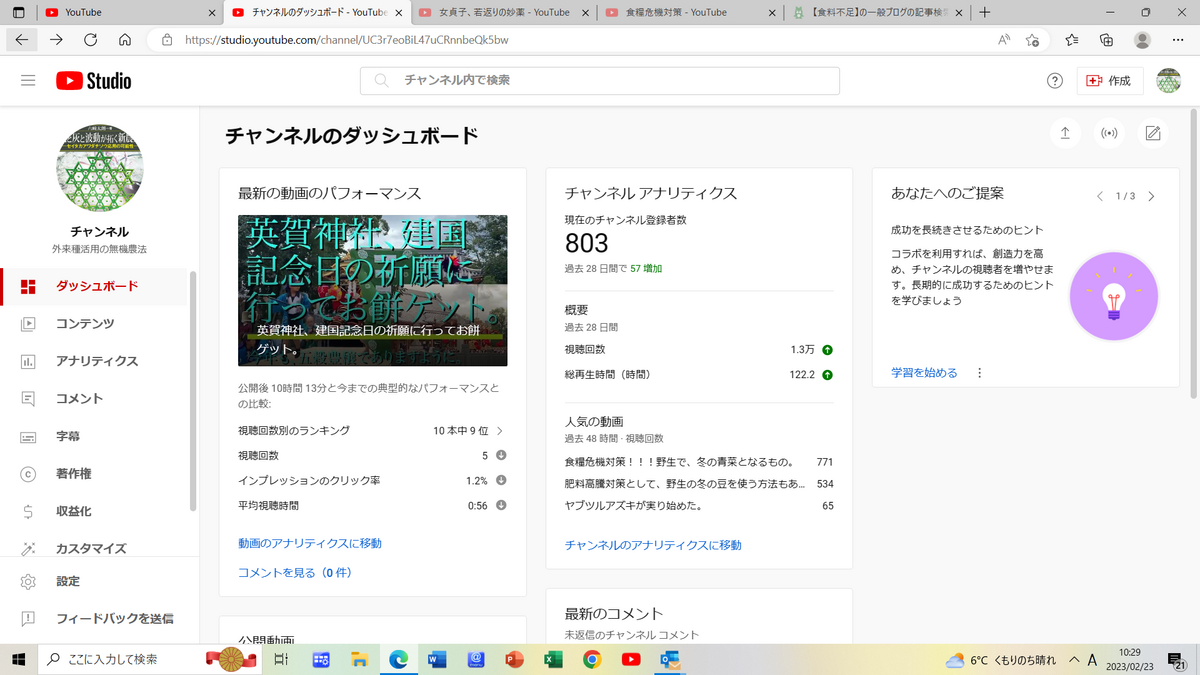Close the チャンネルのダッシュボード browser tab
Viewport: 1200px width, 675px height.
(398, 12)
